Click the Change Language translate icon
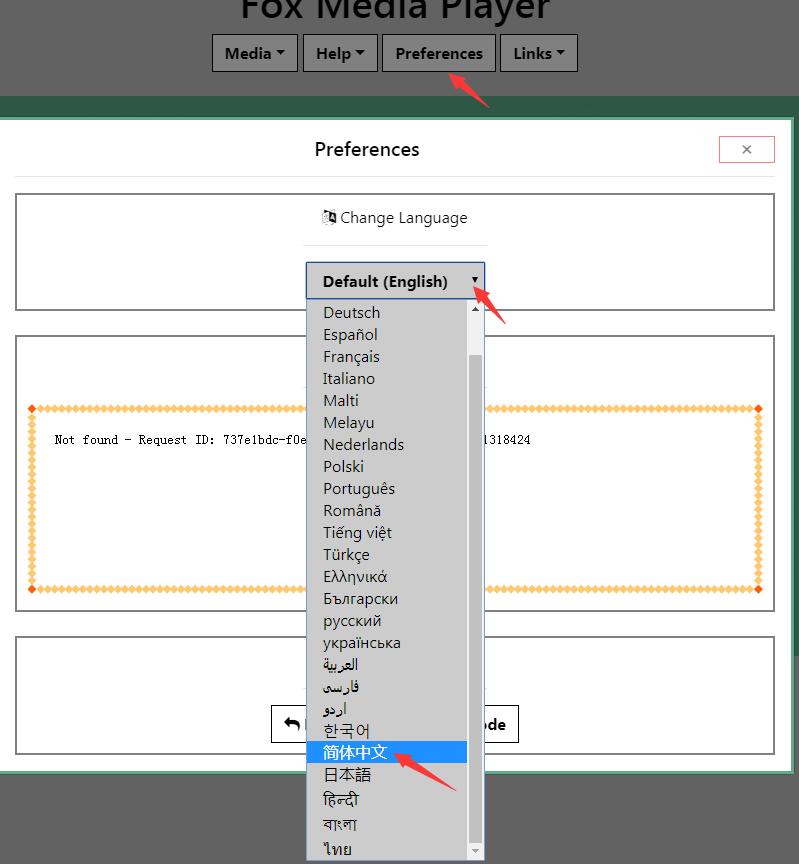The height and width of the screenshot is (864, 799). tap(329, 217)
